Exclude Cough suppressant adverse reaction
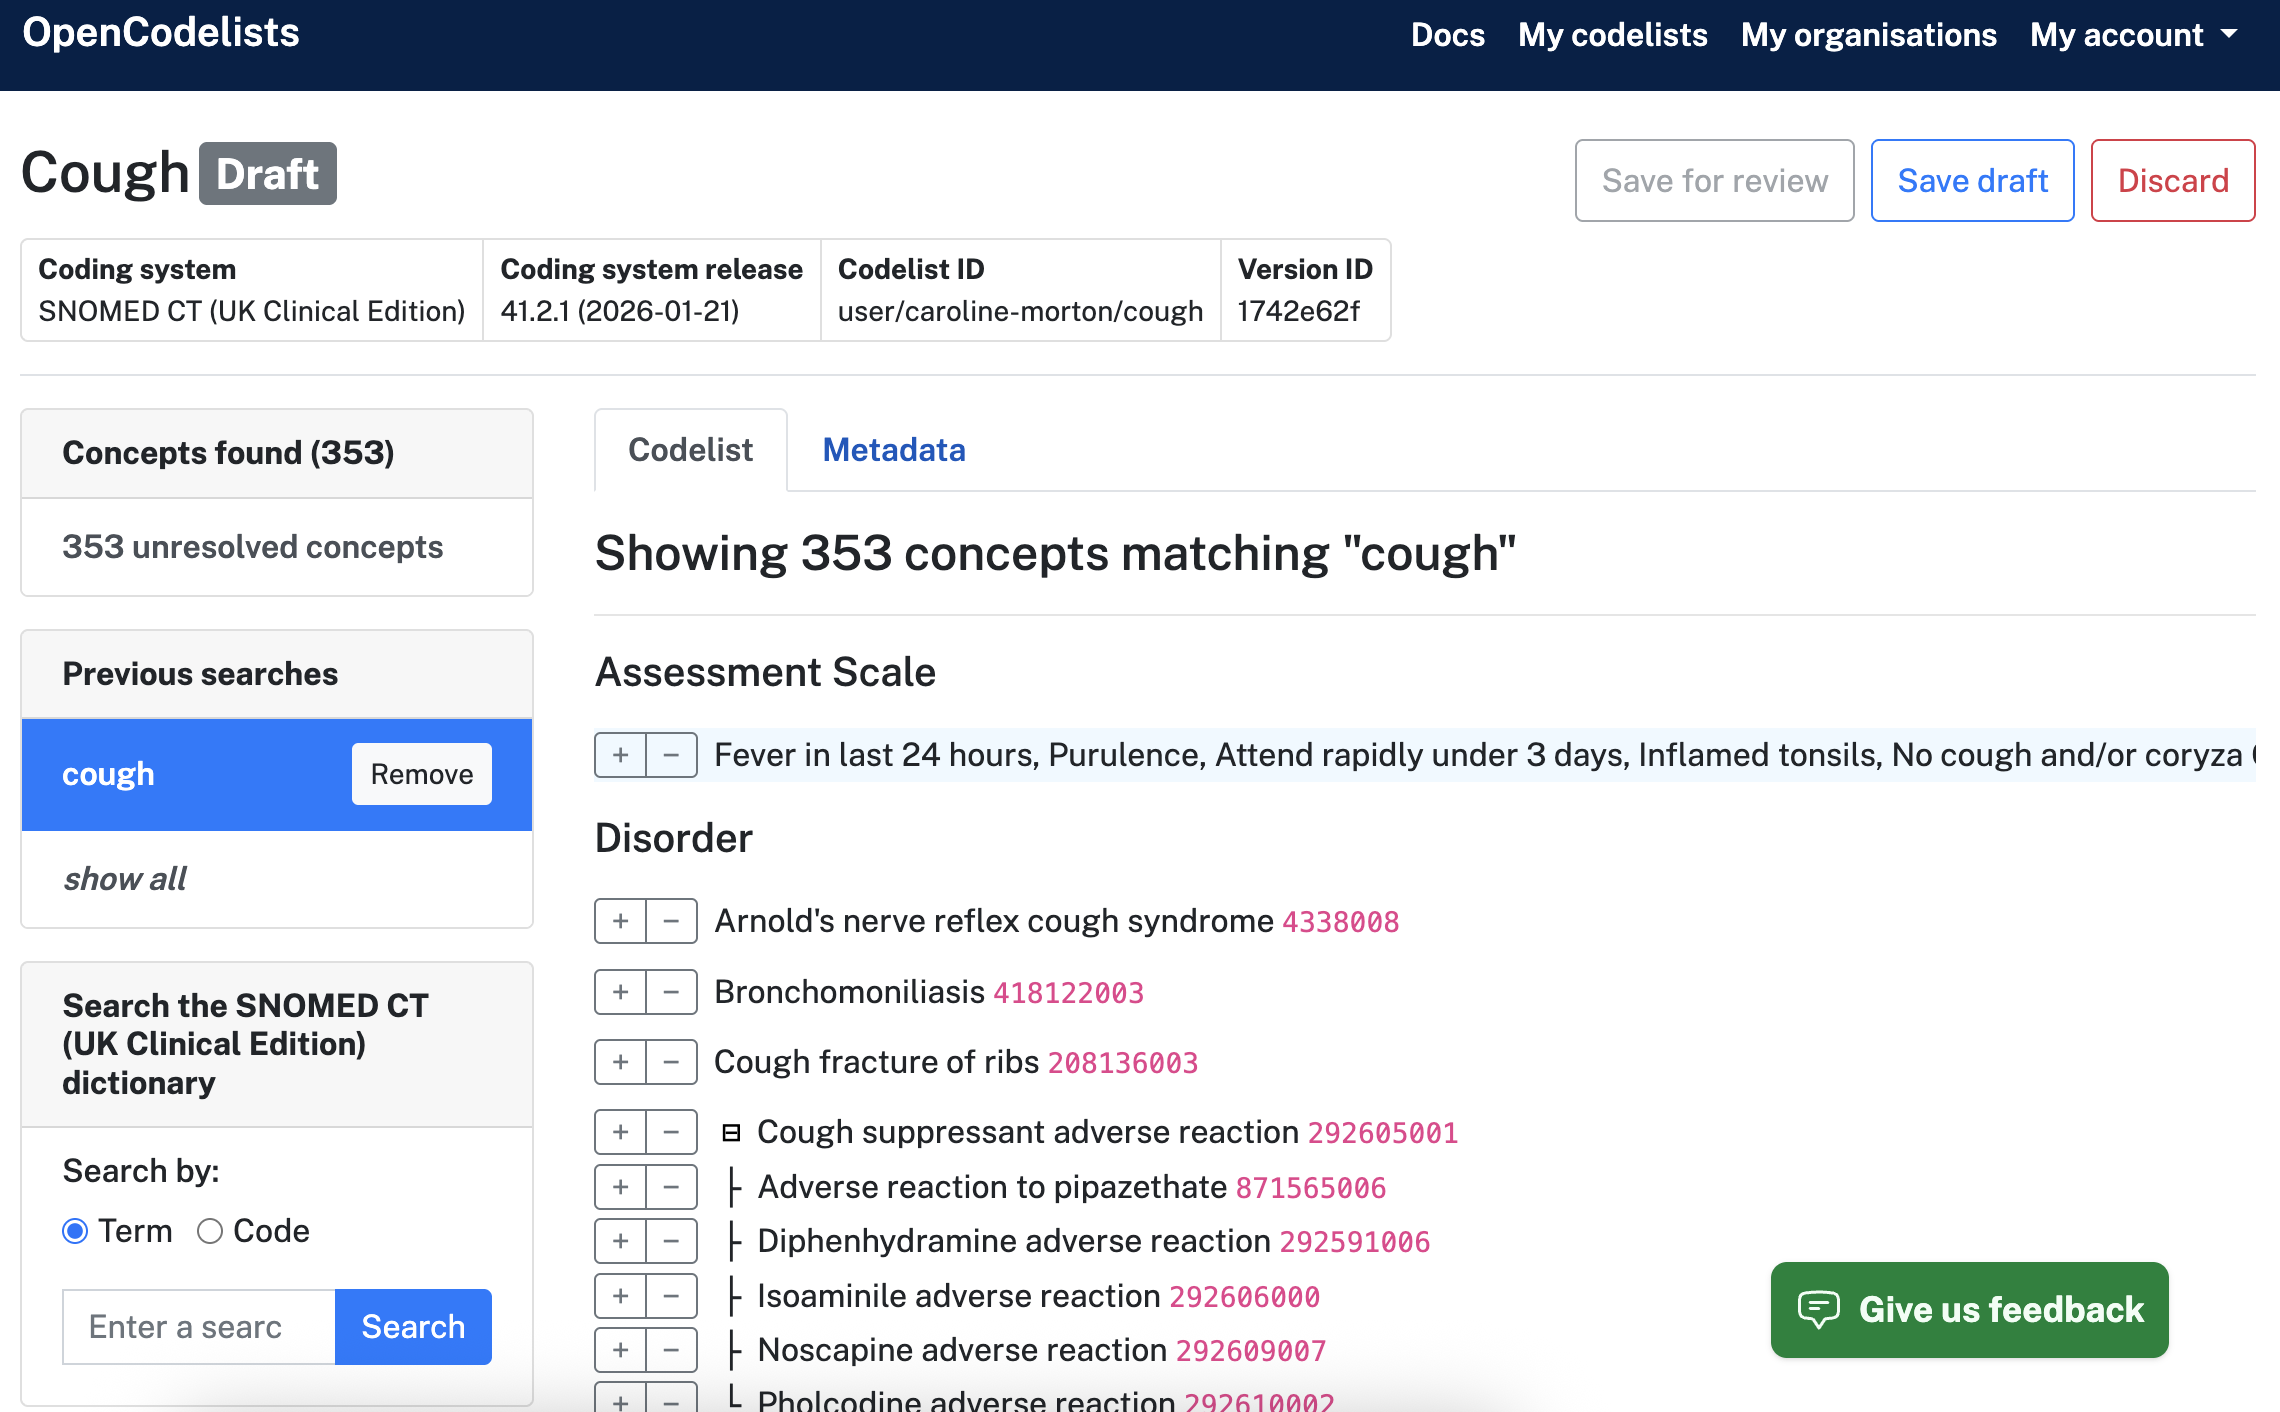 tap(672, 1132)
